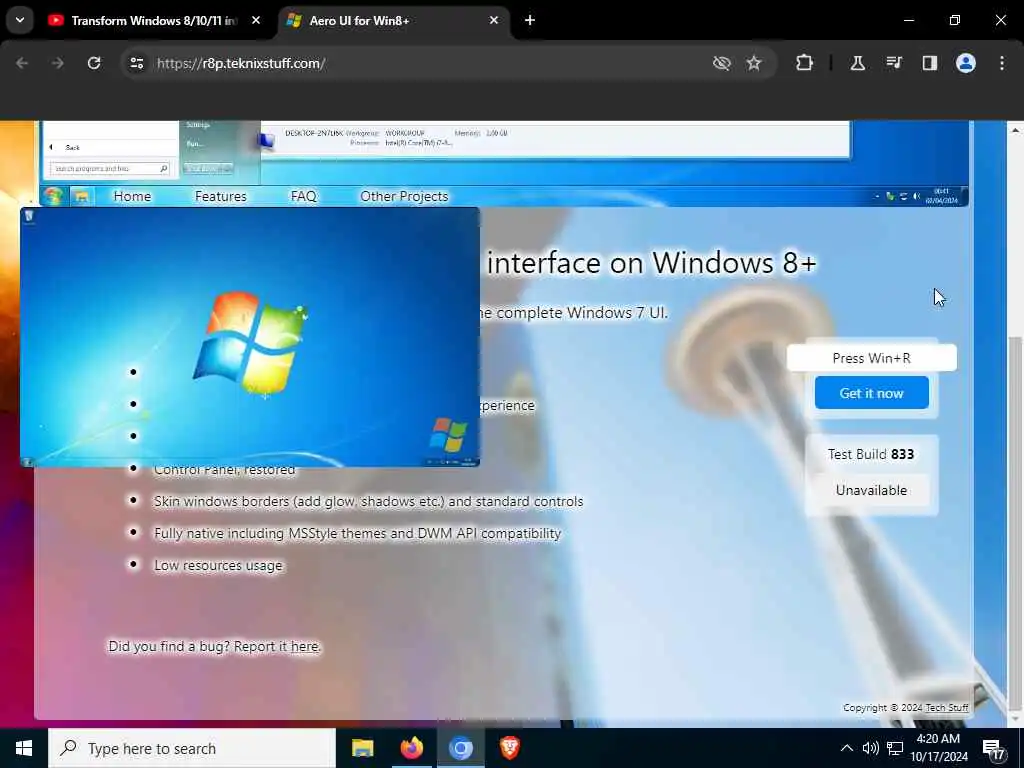Click the Windows 7 desktop preview thumbnail
1024x768 pixels.
[249, 337]
